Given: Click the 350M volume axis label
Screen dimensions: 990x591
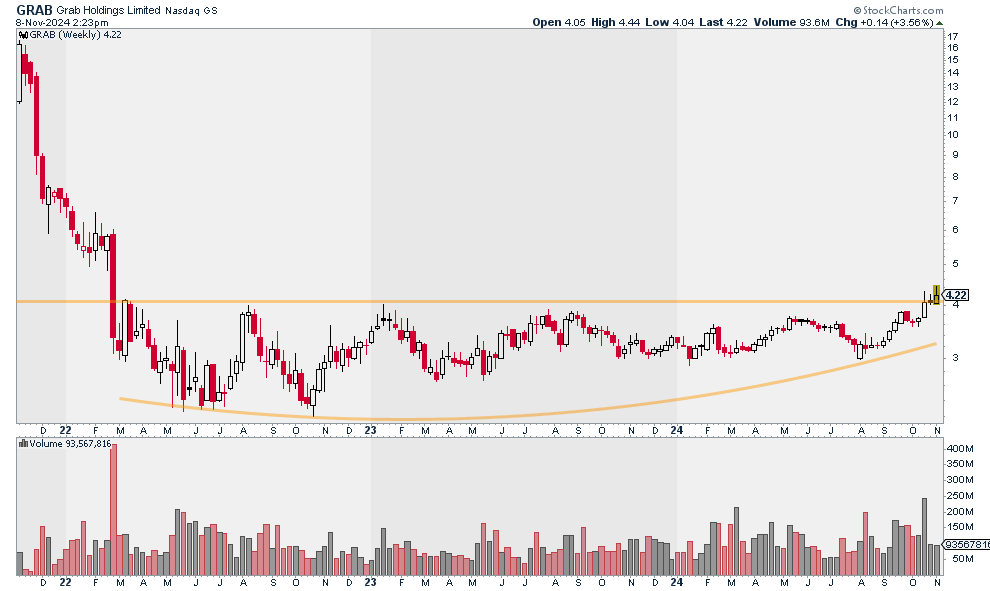Looking at the screenshot, I should [x=960, y=464].
